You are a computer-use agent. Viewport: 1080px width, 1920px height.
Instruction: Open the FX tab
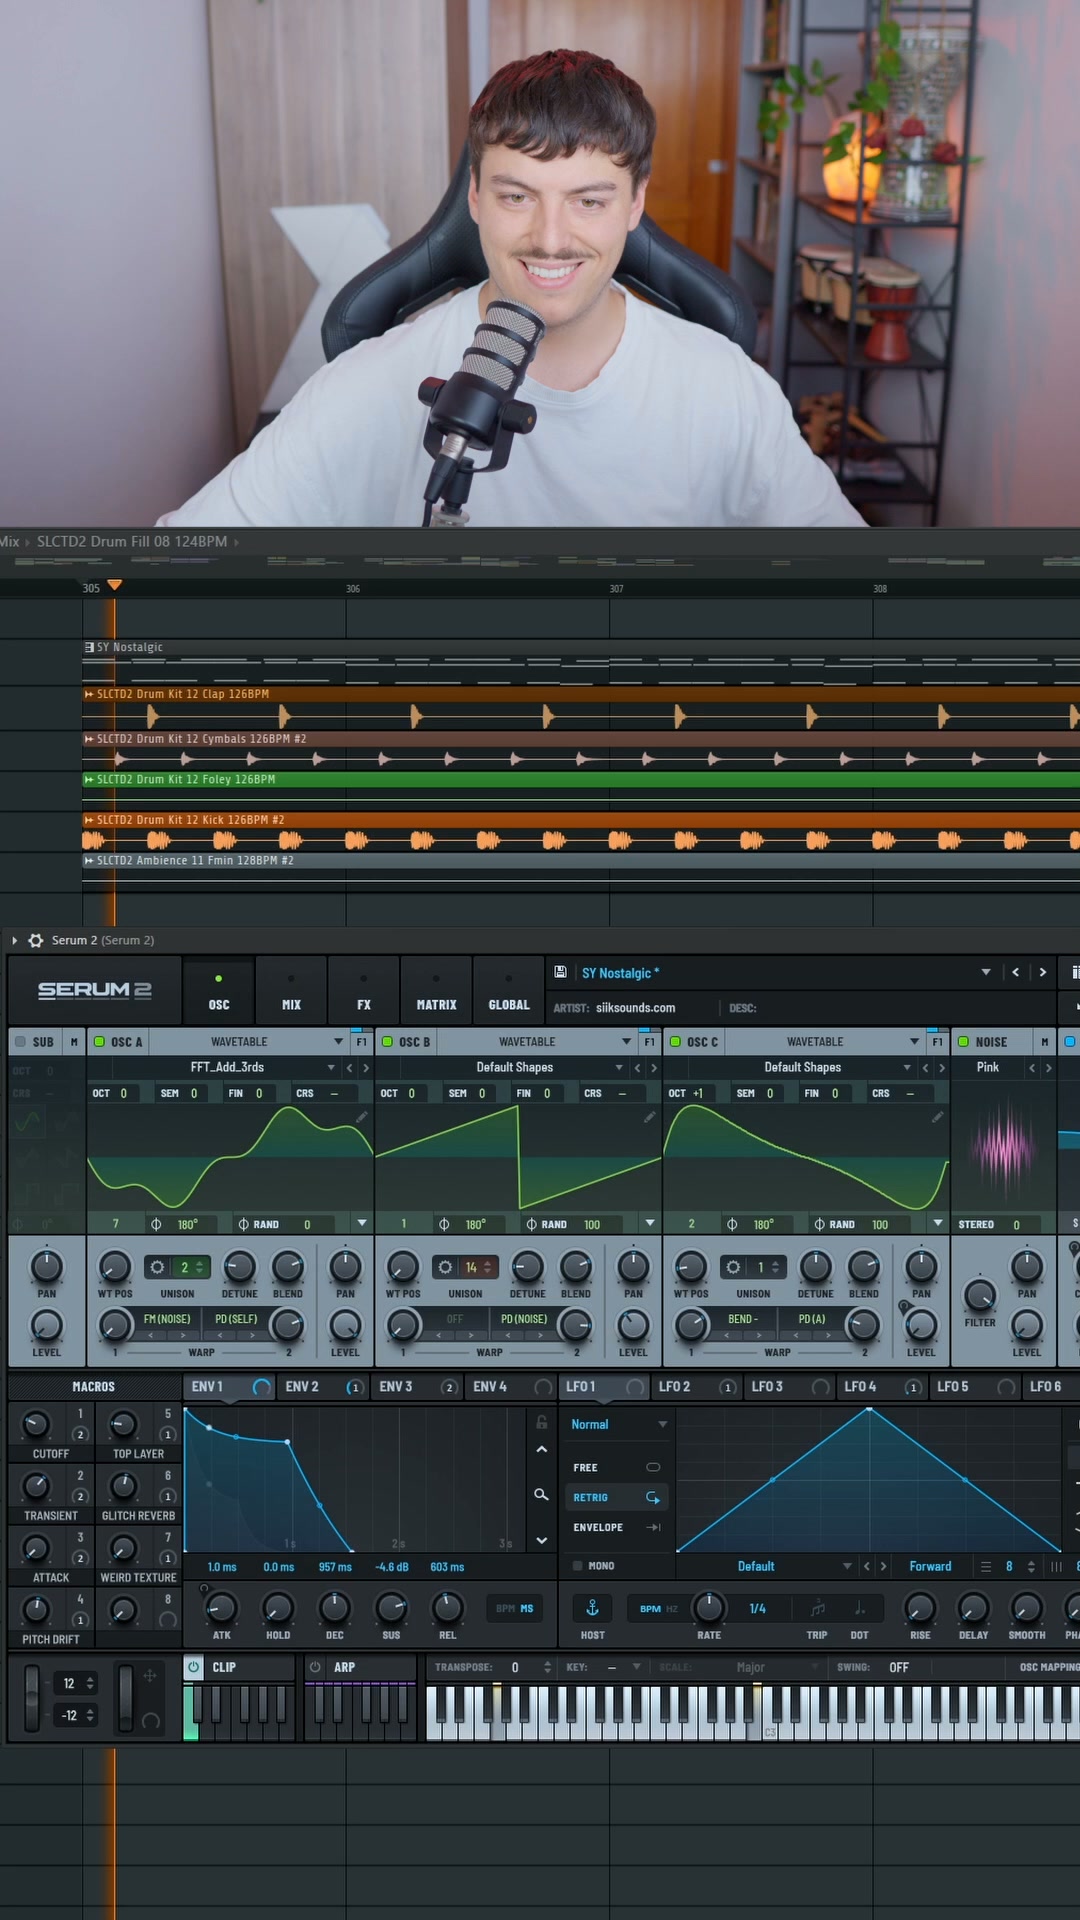(x=364, y=991)
